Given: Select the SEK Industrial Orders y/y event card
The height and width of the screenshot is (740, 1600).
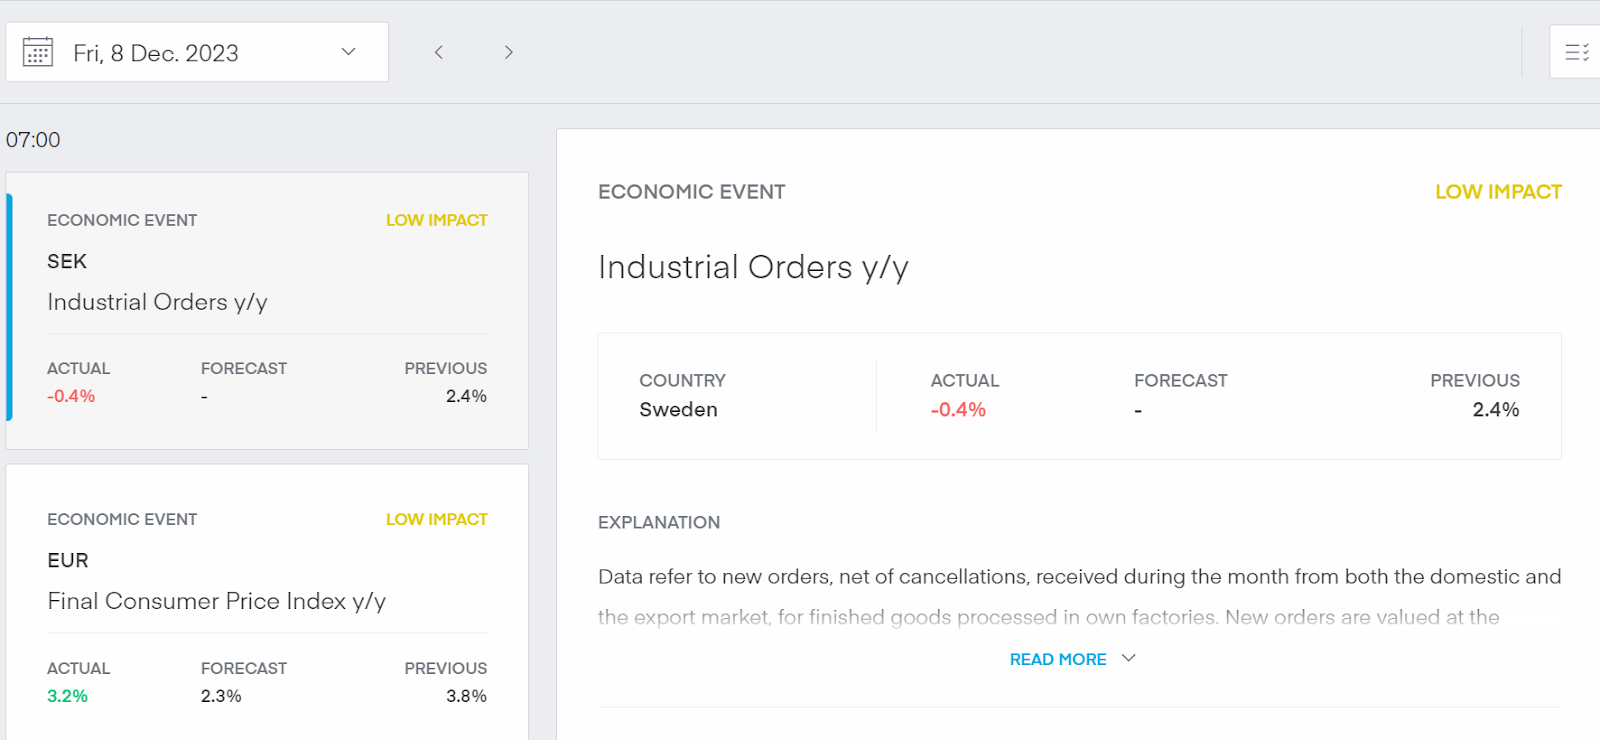Looking at the screenshot, I should 267,302.
